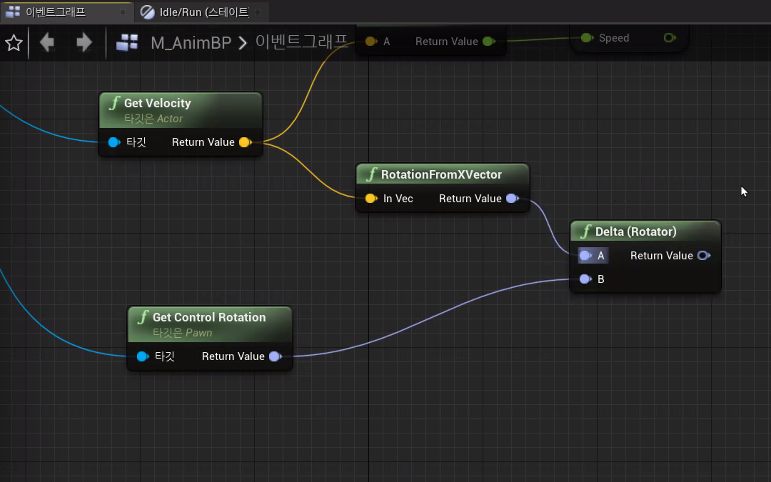Click the green Return Value pin at top
This screenshot has width=771, height=482.
point(489,41)
